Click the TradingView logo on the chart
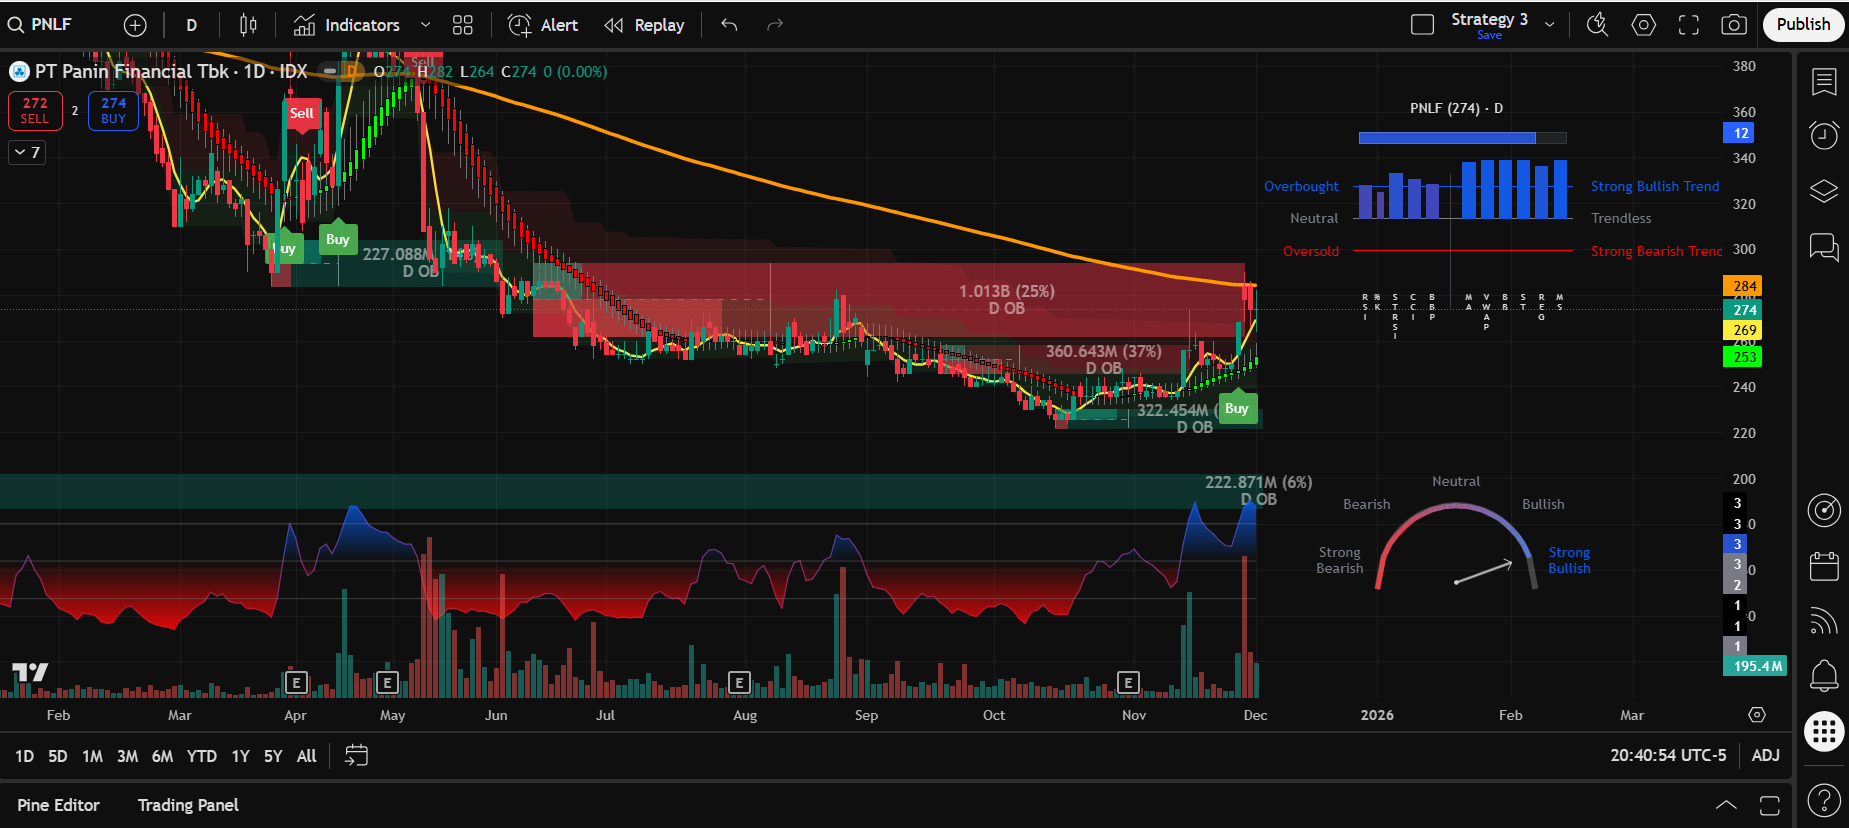 pyautogui.click(x=30, y=673)
